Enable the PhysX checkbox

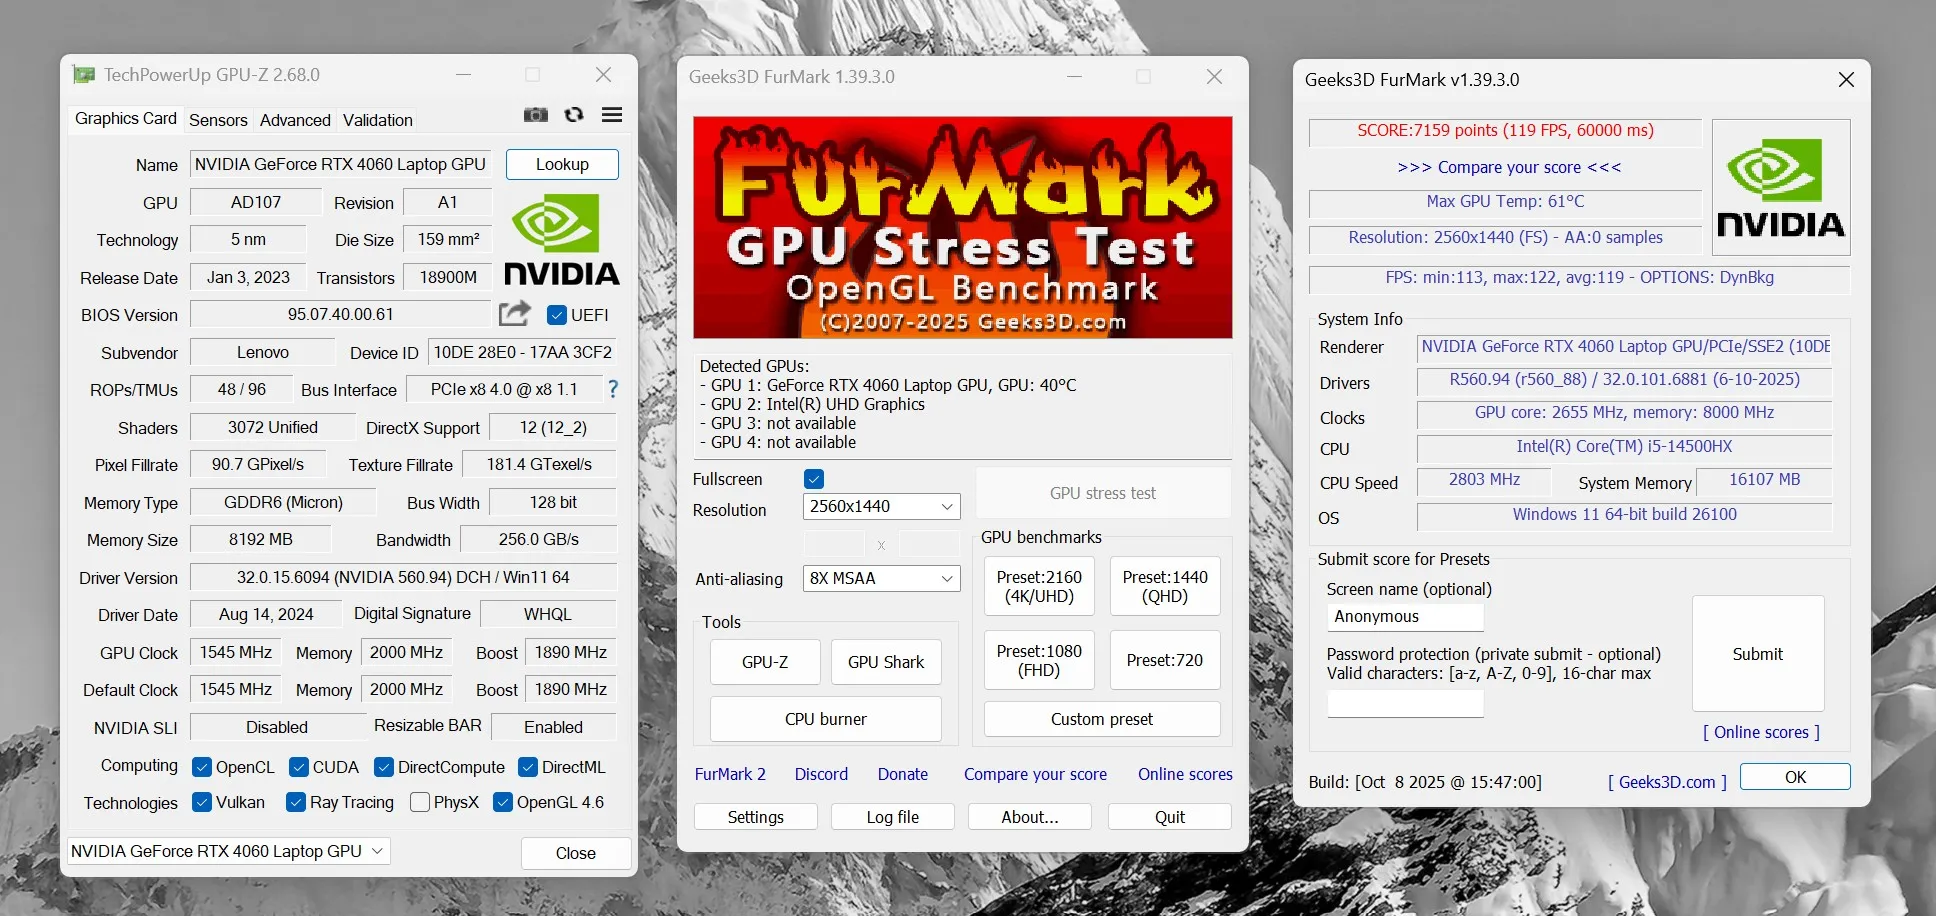(421, 802)
